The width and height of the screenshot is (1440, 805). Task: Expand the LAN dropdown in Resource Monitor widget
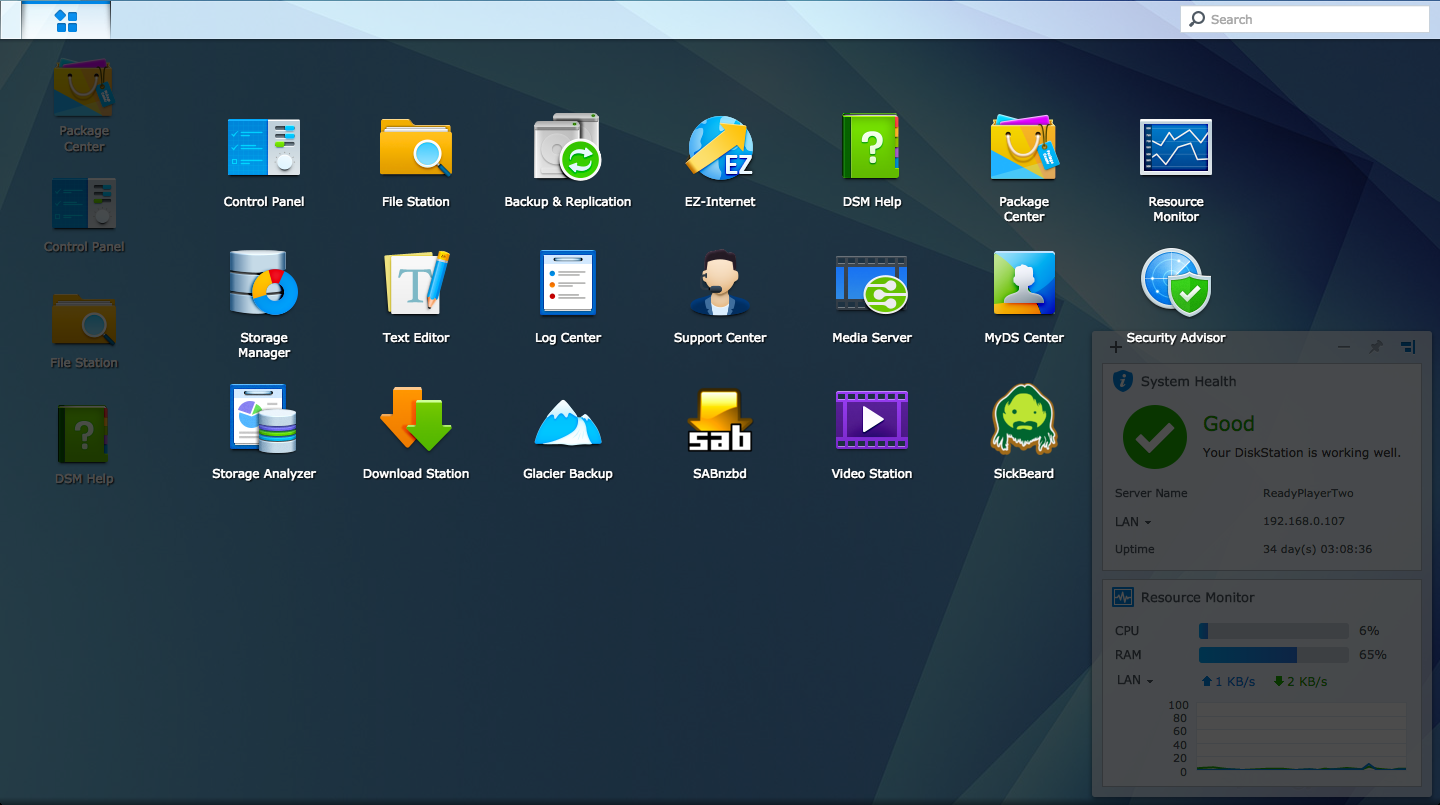(1135, 680)
